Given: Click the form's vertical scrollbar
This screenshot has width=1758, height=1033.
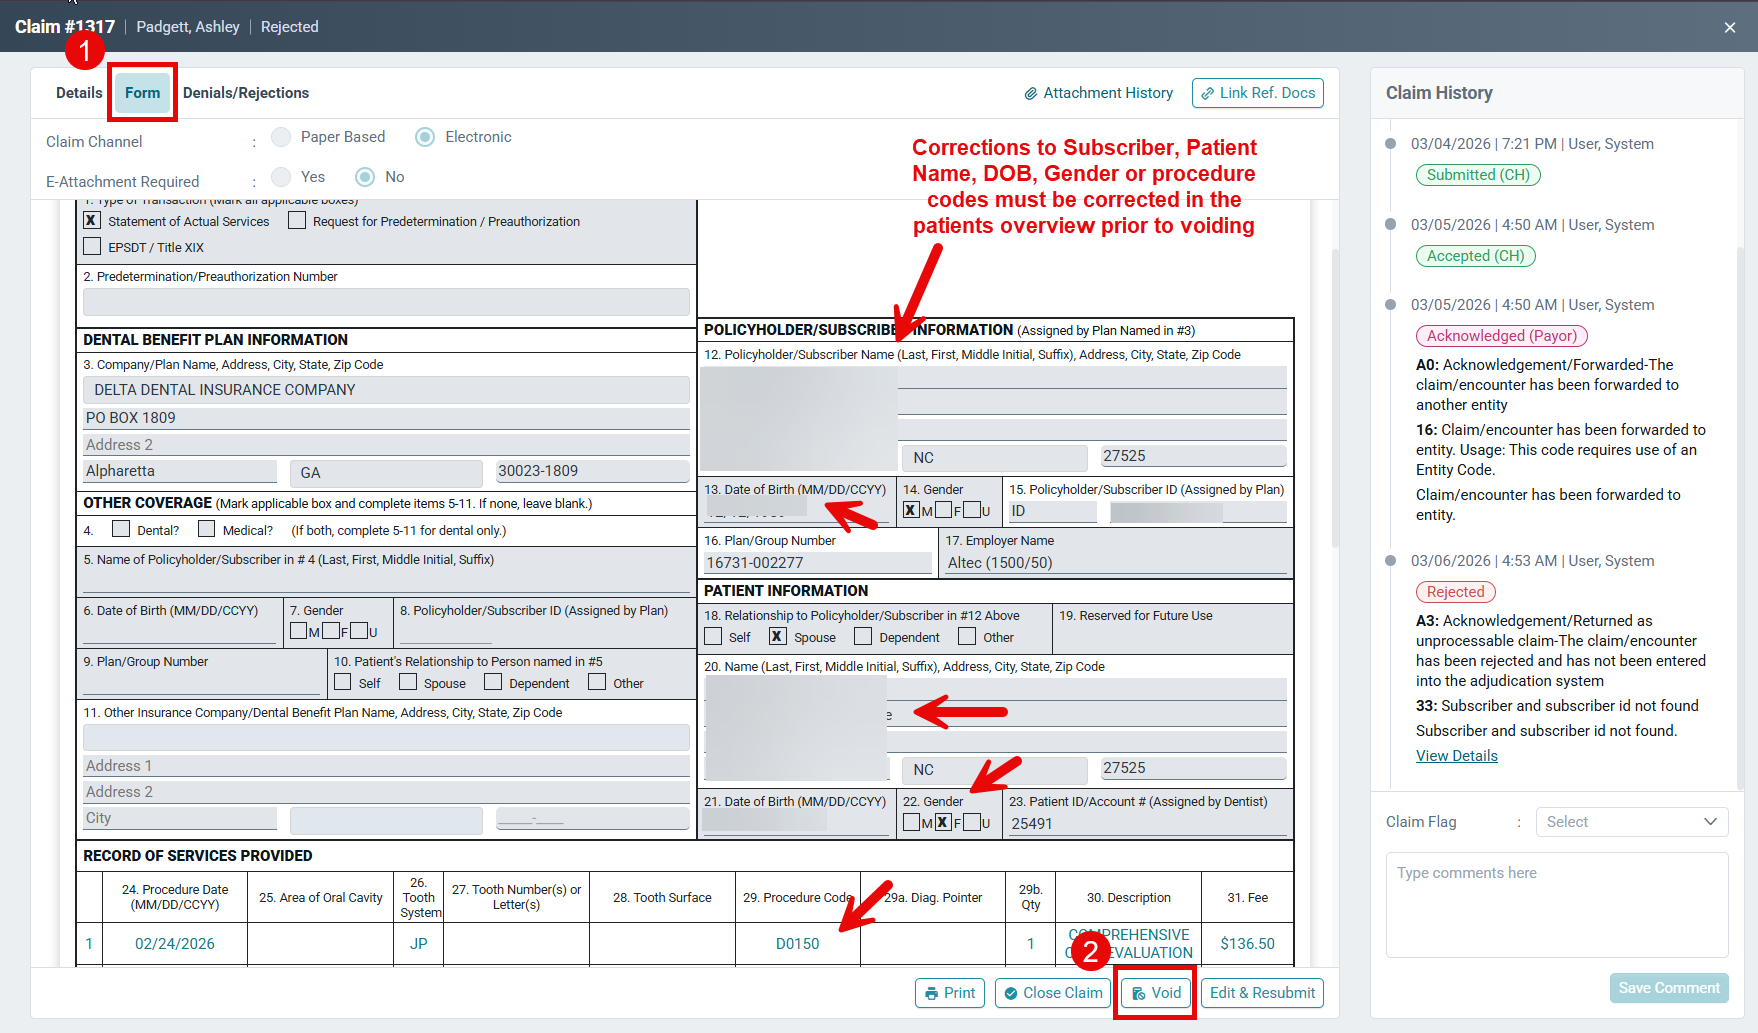Looking at the screenshot, I should point(1335,400).
